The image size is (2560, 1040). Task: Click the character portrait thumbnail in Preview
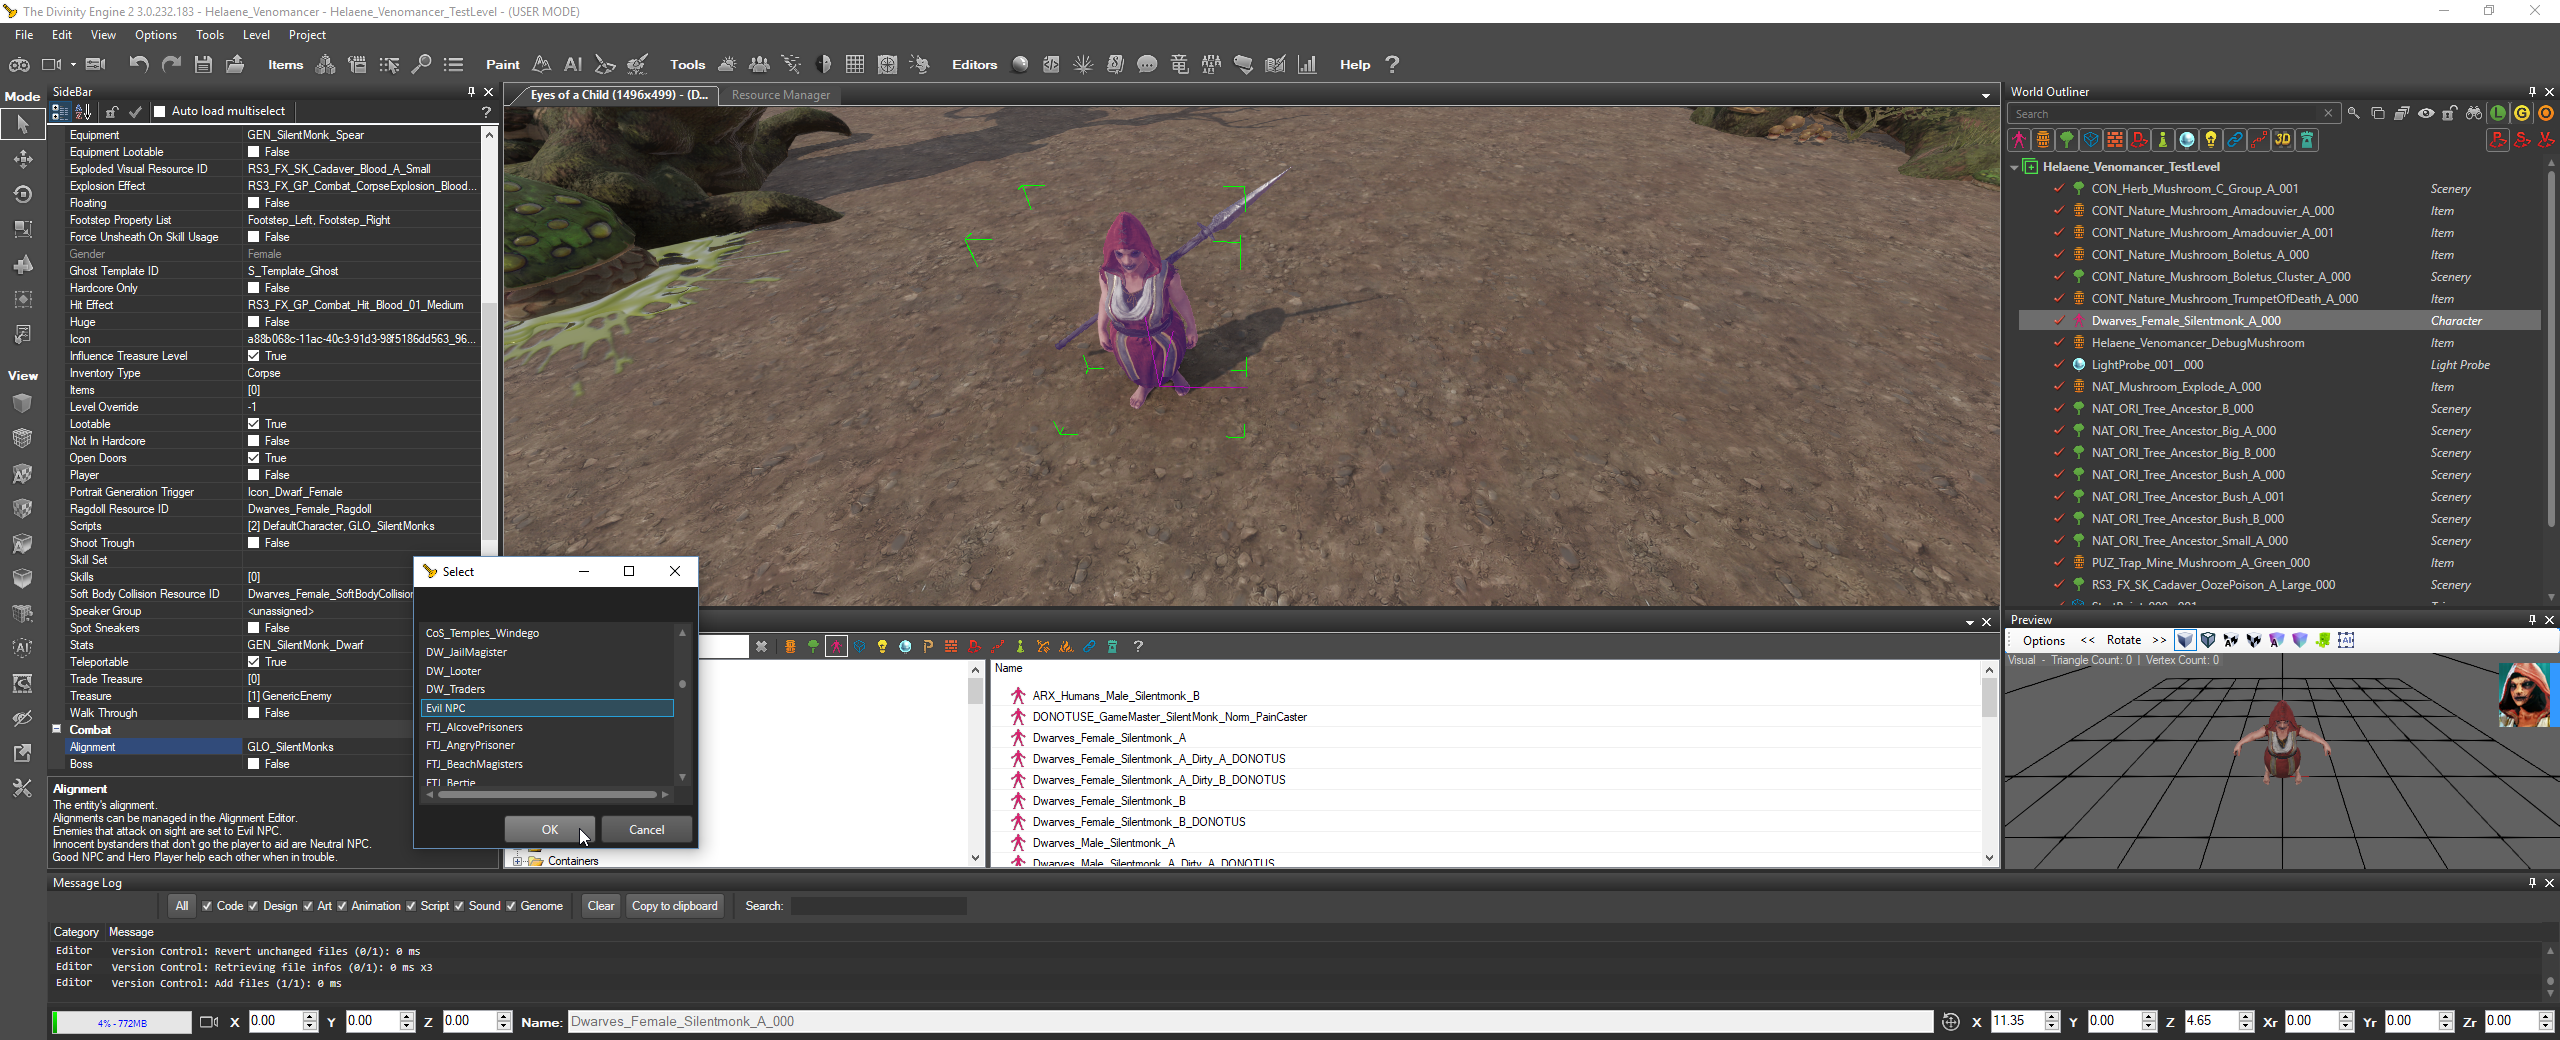2524,695
